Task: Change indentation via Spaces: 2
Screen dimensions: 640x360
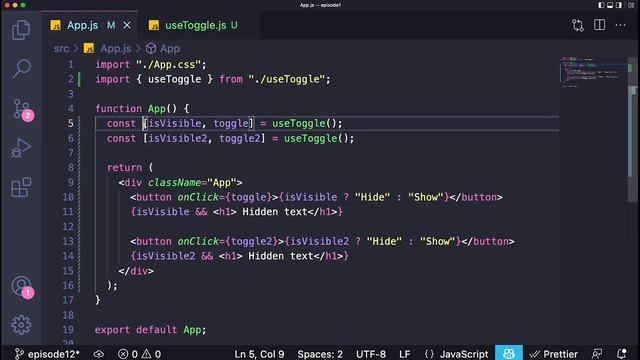Action: [320, 354]
